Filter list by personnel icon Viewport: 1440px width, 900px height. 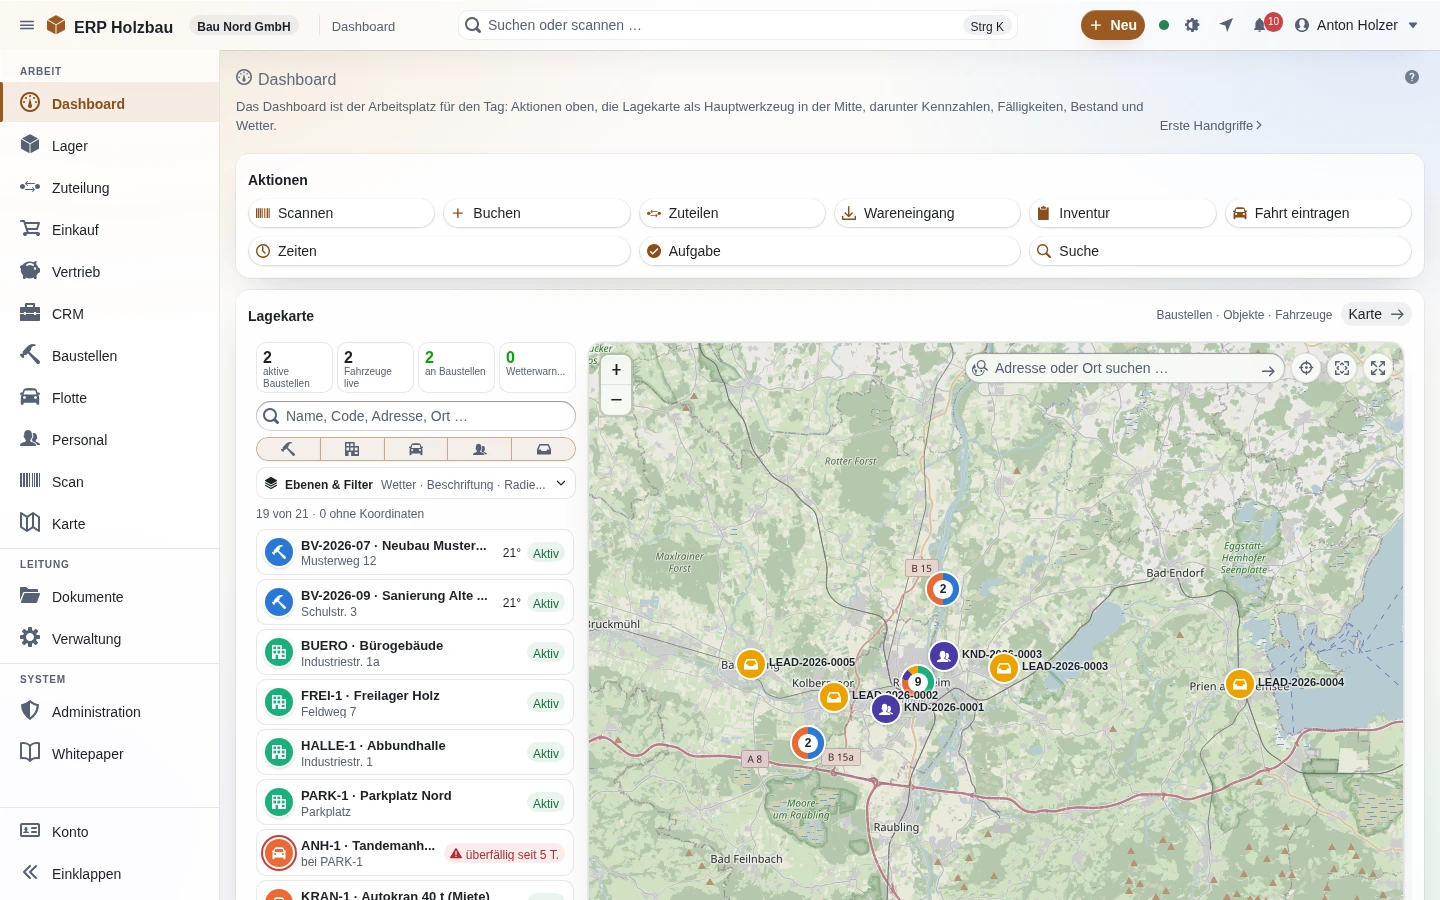coord(480,449)
